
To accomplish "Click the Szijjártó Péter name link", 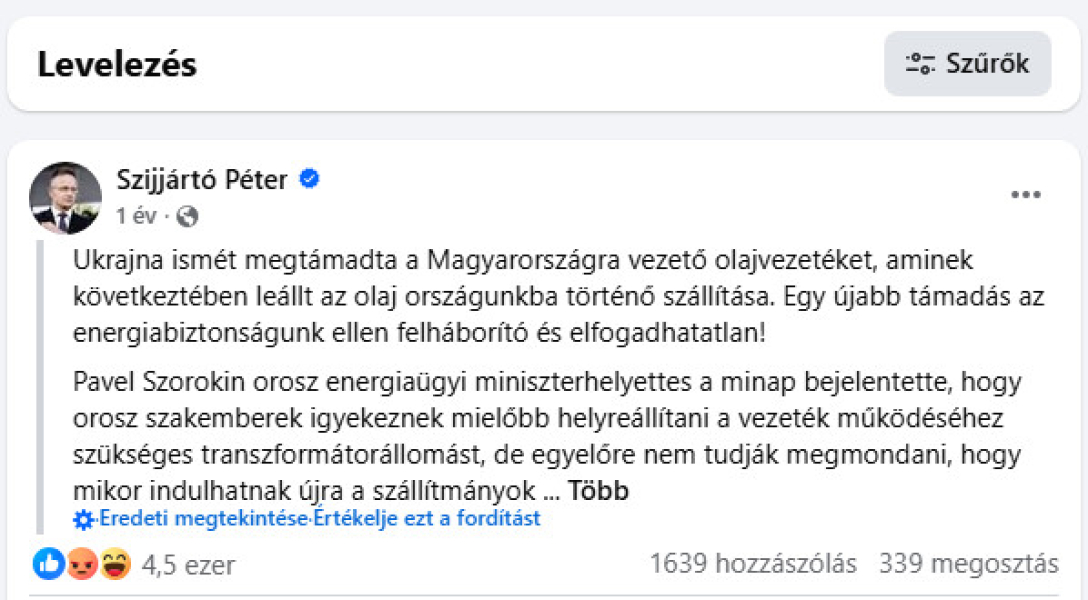I will 202,180.
